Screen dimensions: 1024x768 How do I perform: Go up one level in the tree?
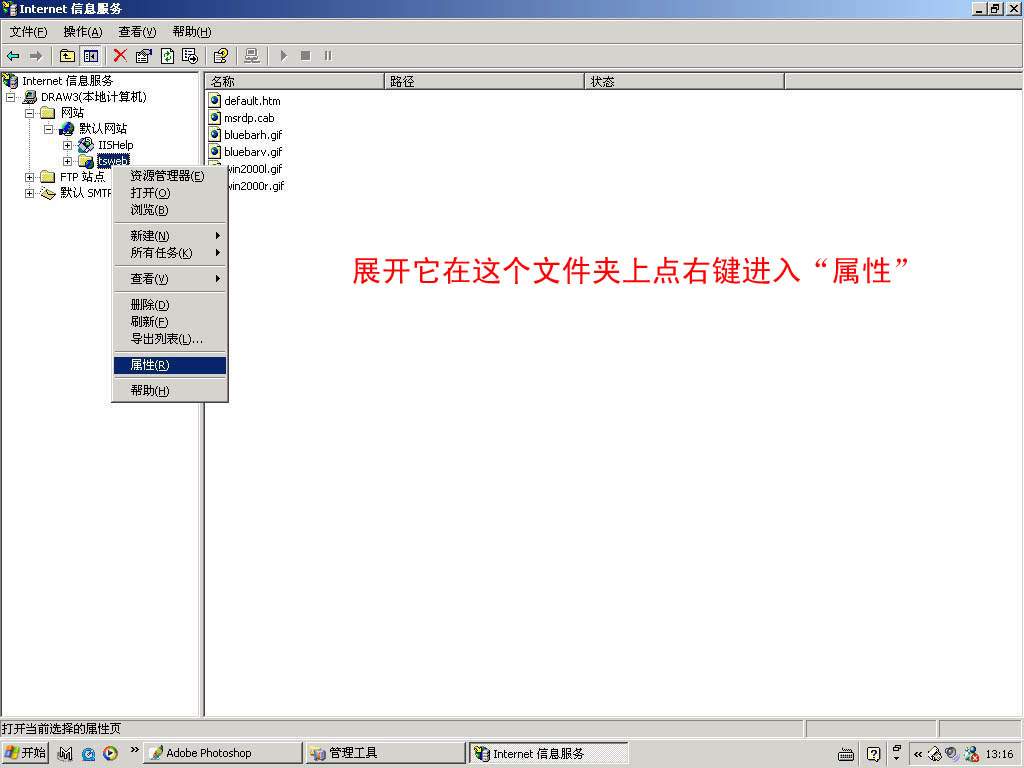coord(67,56)
